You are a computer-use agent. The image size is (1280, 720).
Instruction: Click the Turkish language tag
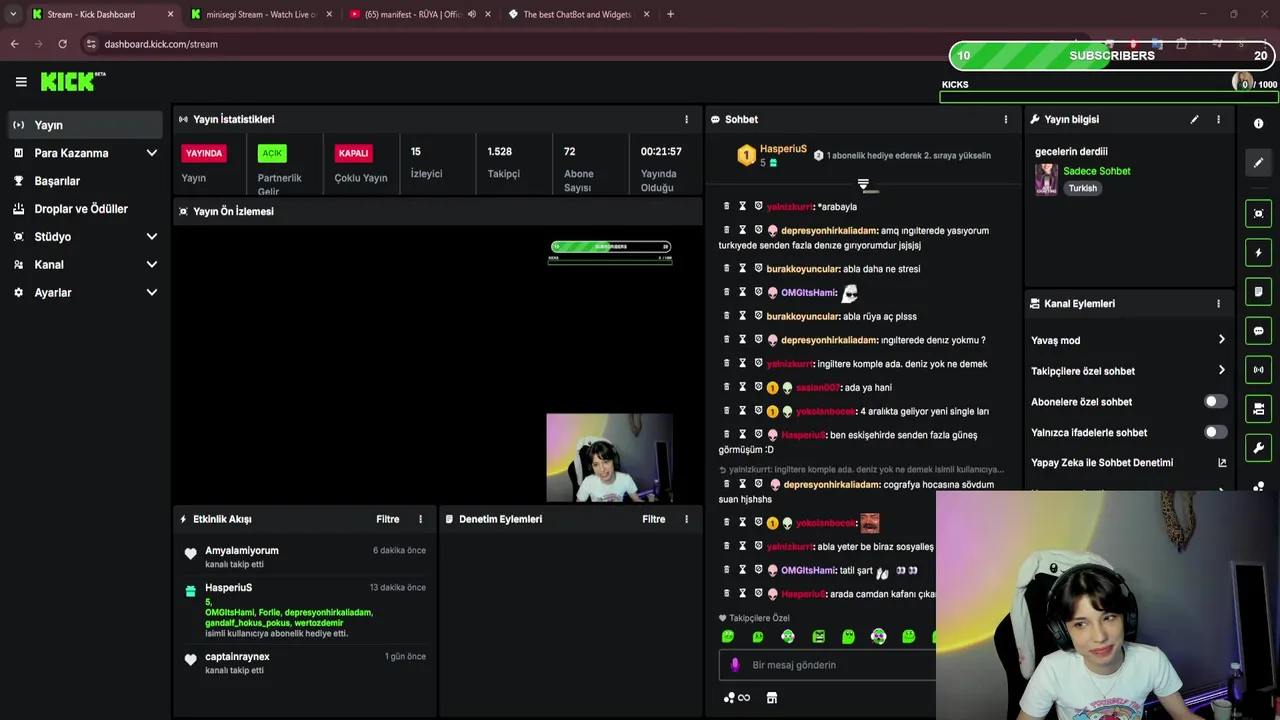1082,188
